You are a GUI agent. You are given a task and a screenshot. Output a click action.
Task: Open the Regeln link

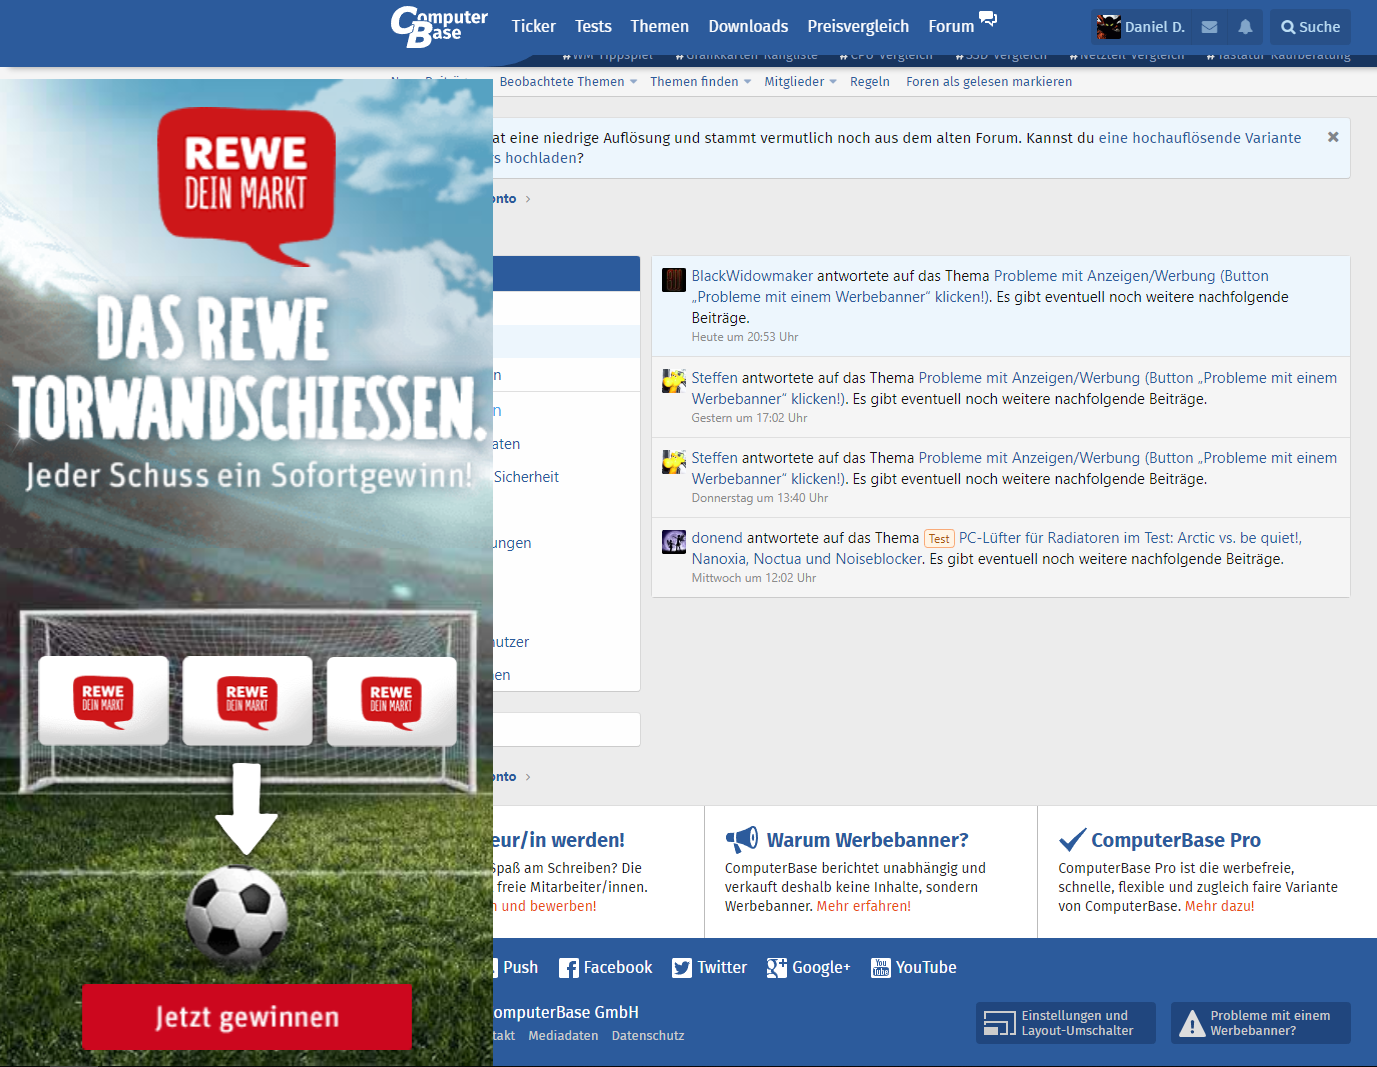870,82
